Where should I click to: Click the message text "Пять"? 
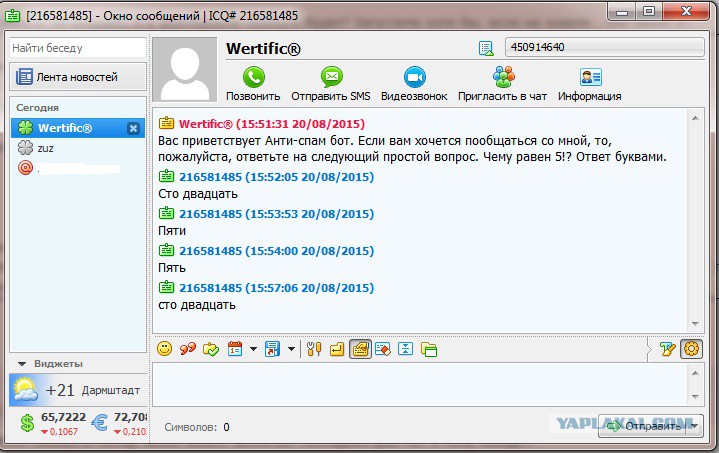click(x=172, y=268)
